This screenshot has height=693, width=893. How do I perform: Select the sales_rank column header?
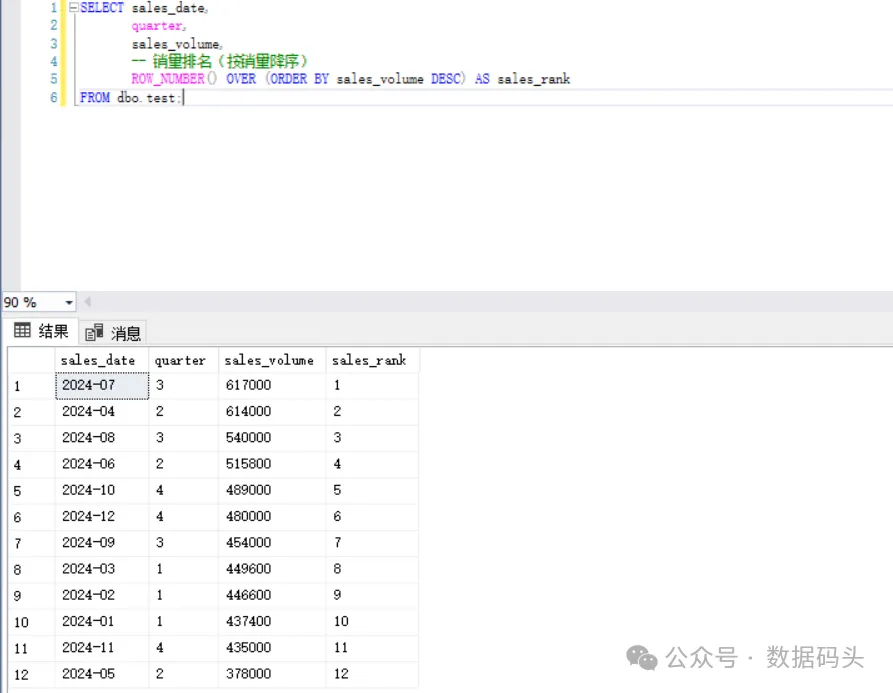coord(372,360)
